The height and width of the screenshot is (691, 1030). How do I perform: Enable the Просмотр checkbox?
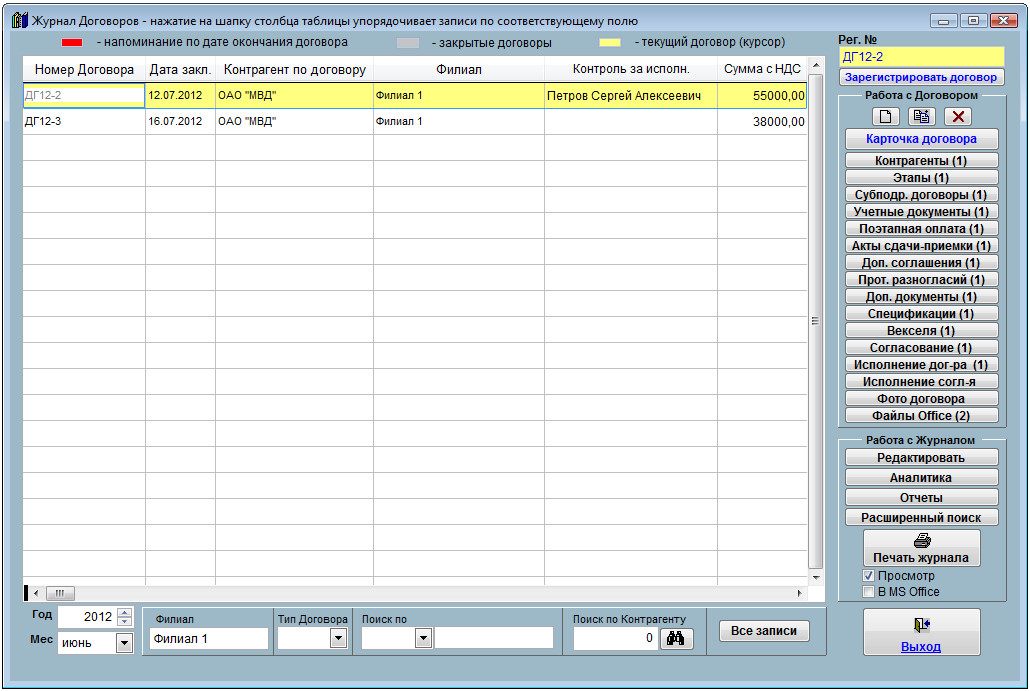point(868,575)
